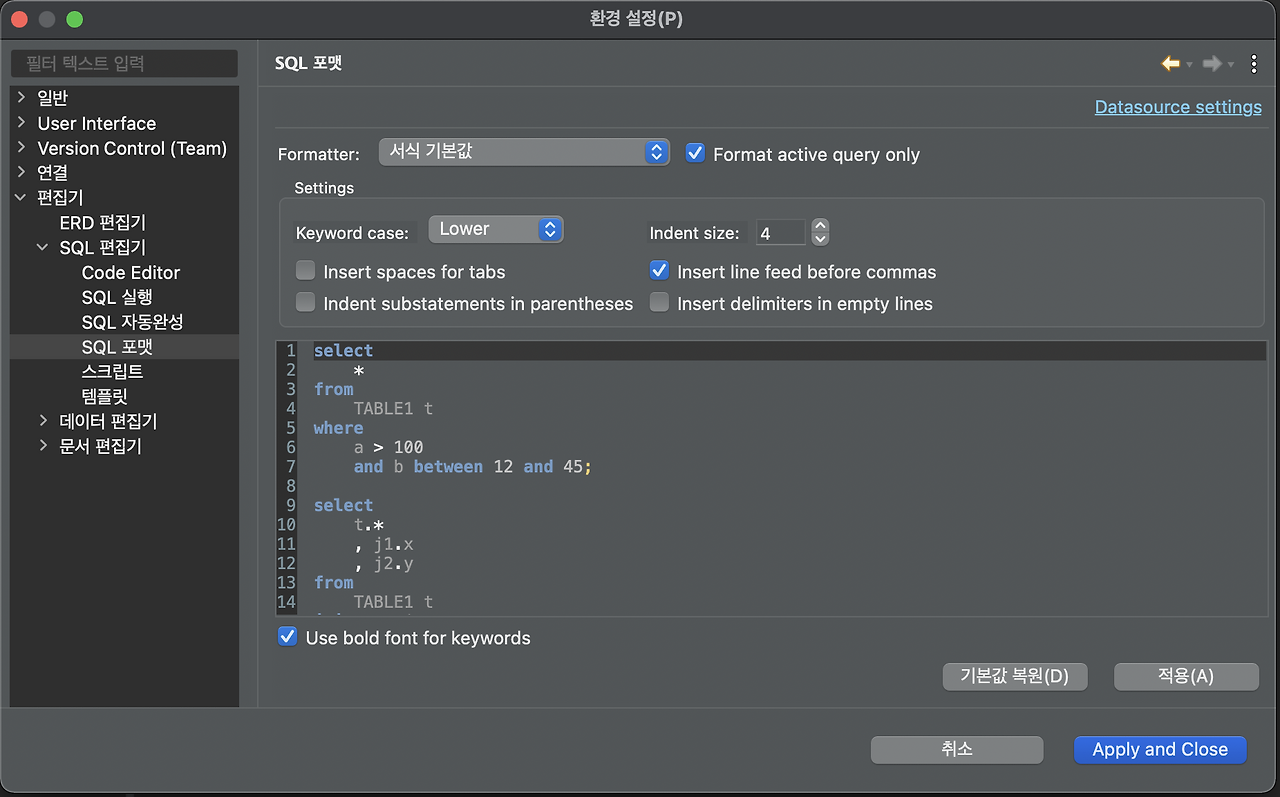Collapse the 편집기 tree node
This screenshot has height=797, width=1280.
click(x=21, y=198)
